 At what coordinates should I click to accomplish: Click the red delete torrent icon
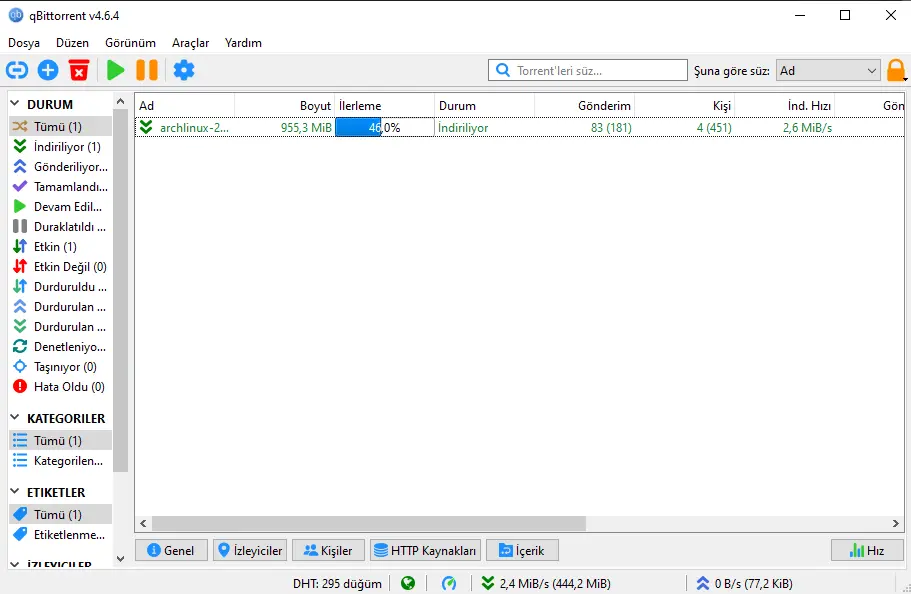click(x=79, y=70)
